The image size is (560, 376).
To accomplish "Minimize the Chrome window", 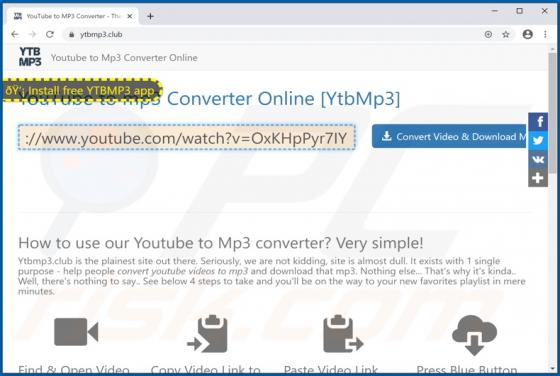I will pyautogui.click(x=495, y=11).
